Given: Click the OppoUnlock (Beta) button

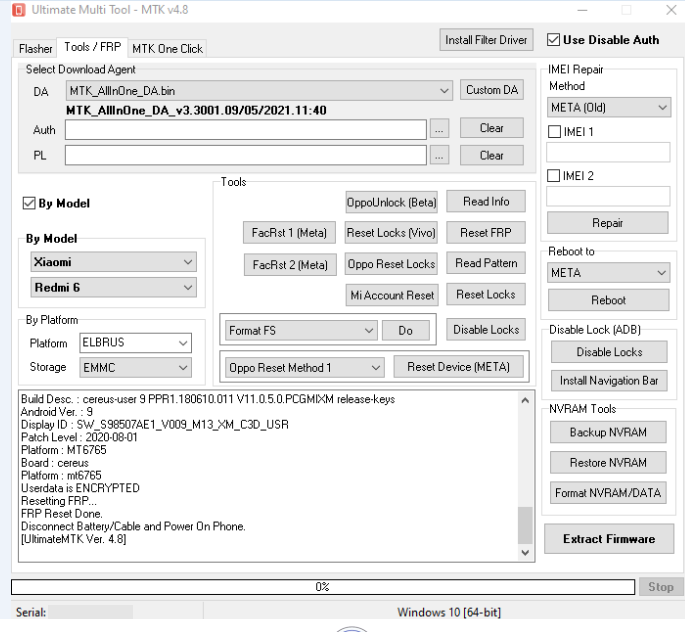Looking at the screenshot, I should (x=391, y=202).
